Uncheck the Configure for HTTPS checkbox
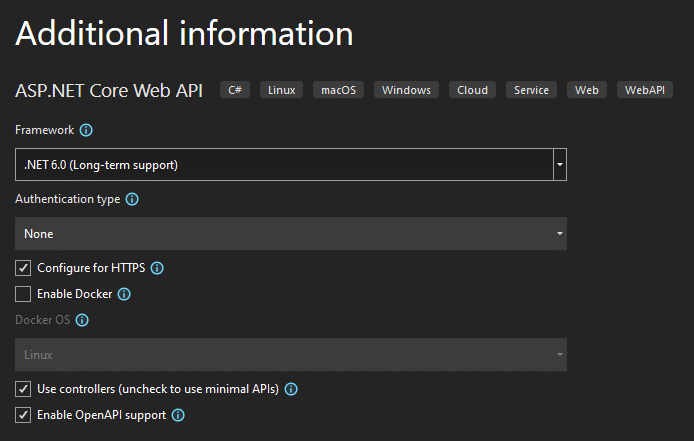Viewport: 694px width, 441px height. 23,268
